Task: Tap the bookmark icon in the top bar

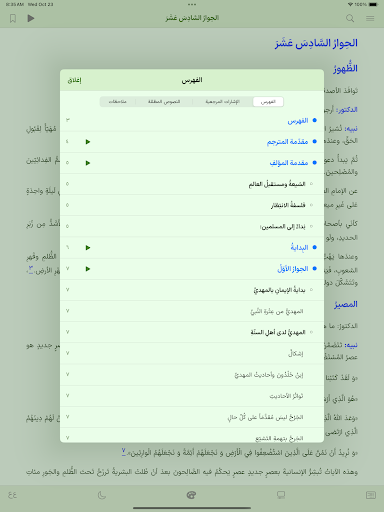Action: pyautogui.click(x=13, y=18)
